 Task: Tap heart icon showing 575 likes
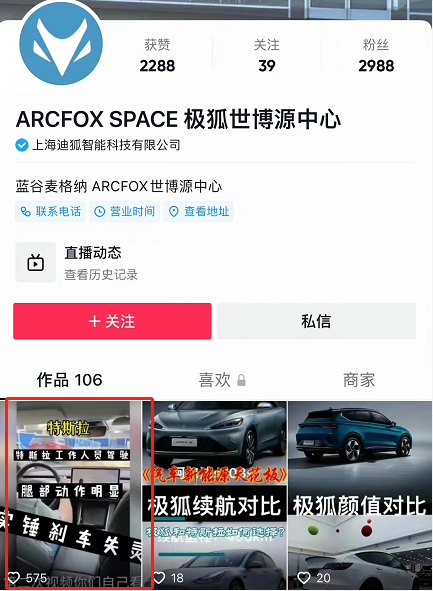coord(14,577)
